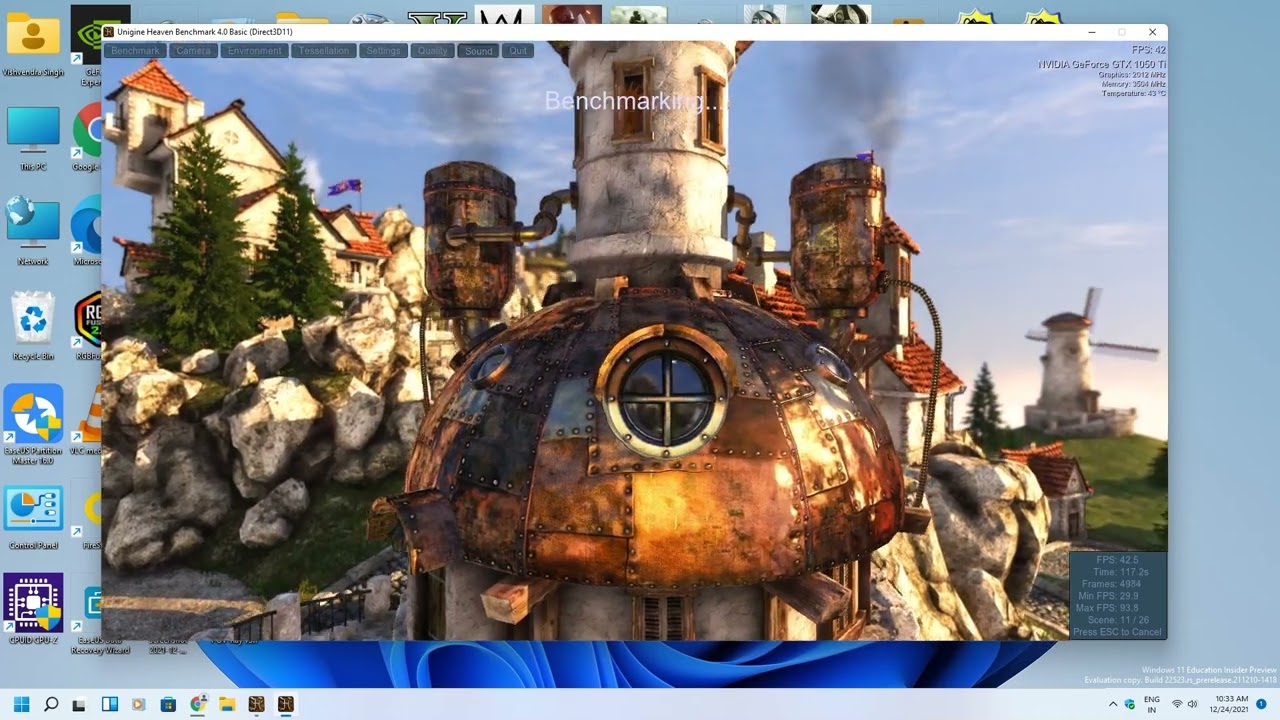Select the Control Panel desktop icon
This screenshot has height=720, width=1280.
pos(33,518)
